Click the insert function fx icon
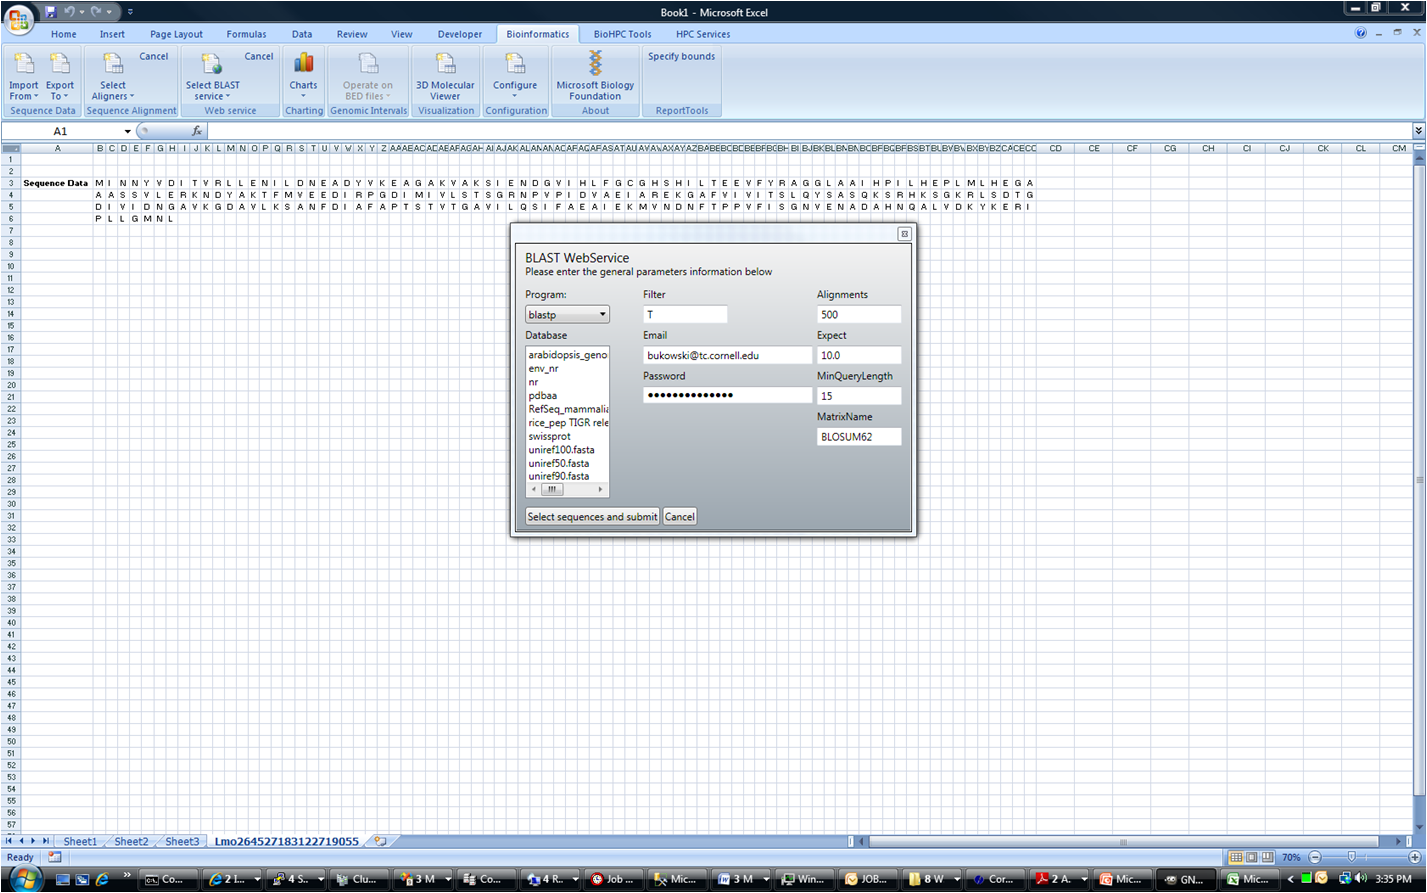Screen dimensions: 1427x893 tap(197, 131)
